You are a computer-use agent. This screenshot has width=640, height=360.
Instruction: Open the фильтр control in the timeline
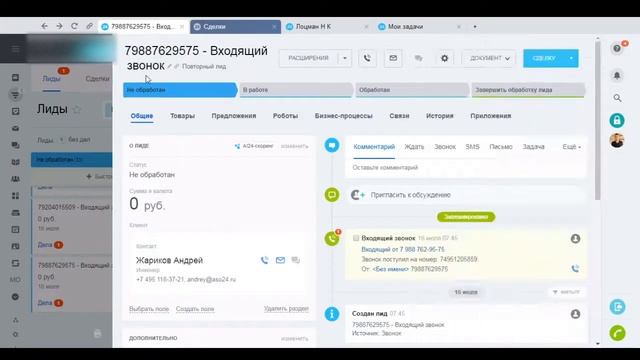566,292
